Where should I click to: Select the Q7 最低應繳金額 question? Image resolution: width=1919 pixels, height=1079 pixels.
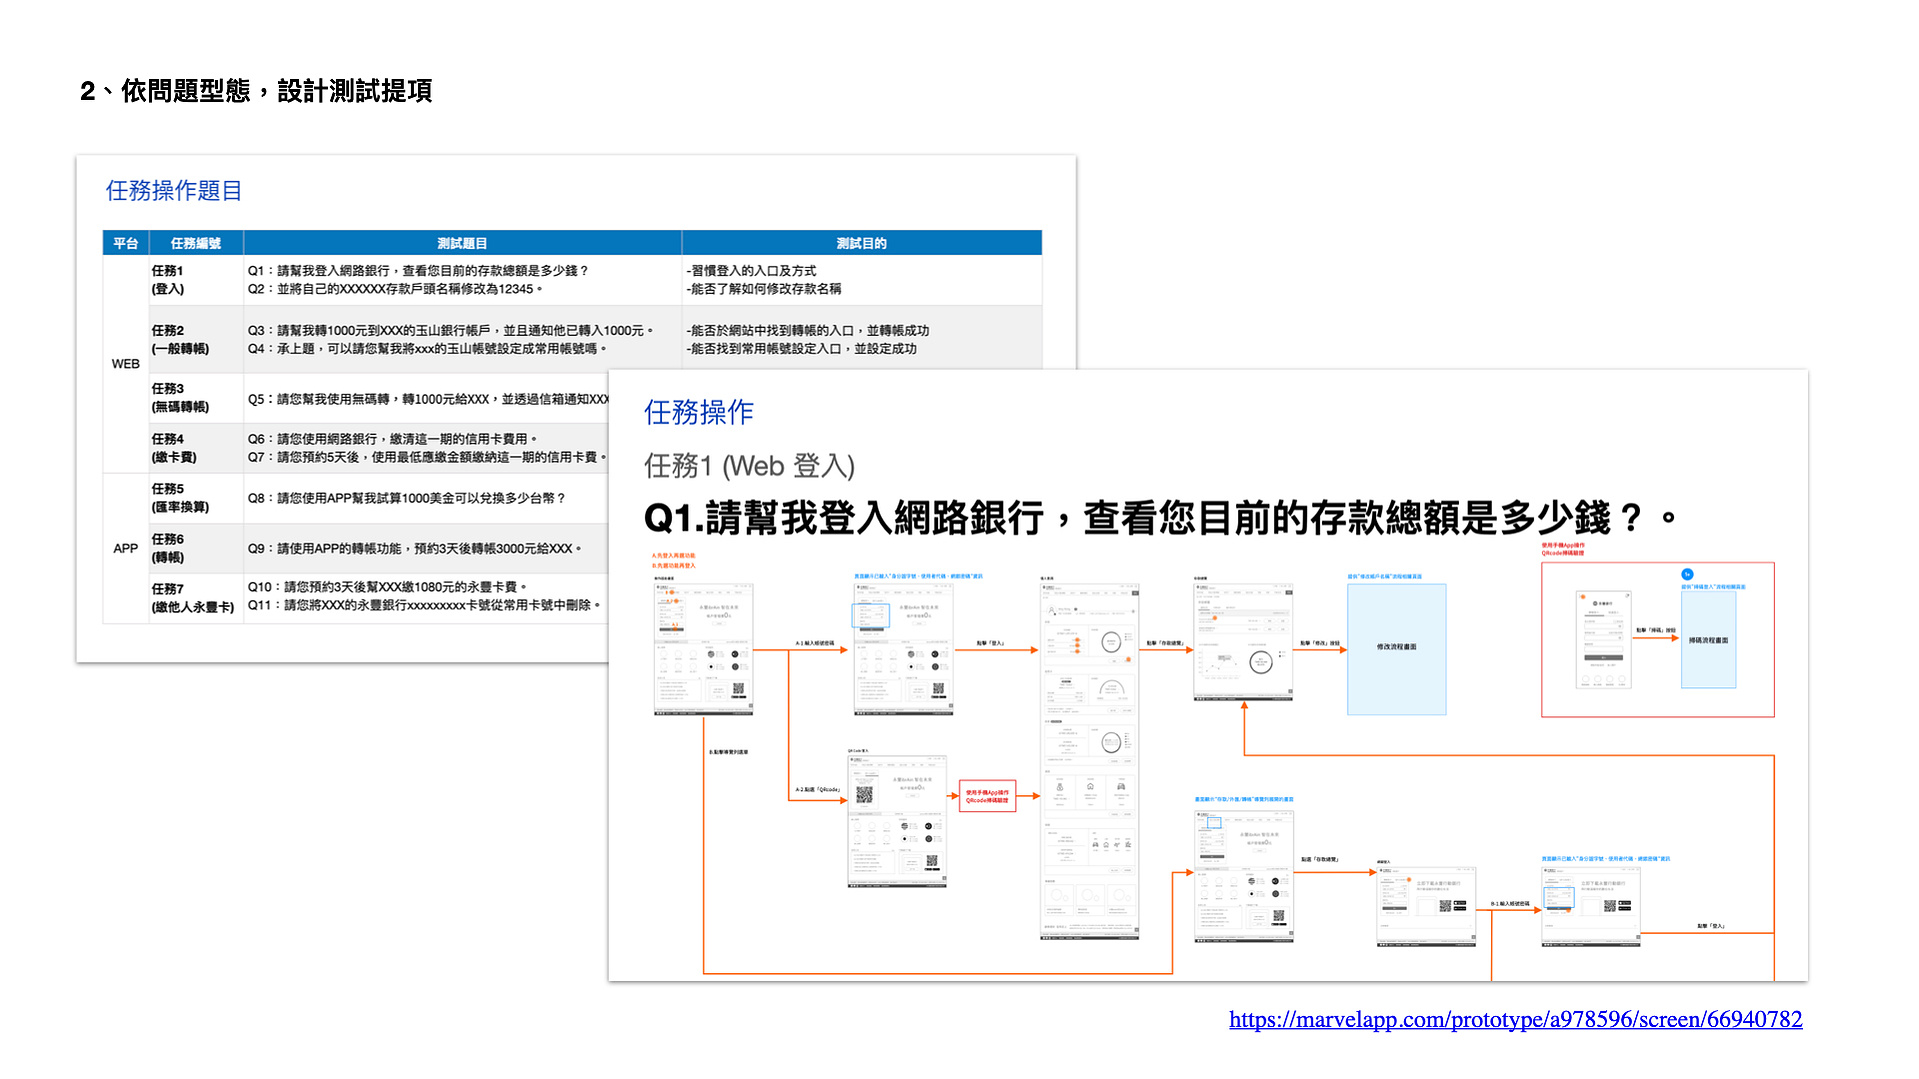(x=427, y=457)
